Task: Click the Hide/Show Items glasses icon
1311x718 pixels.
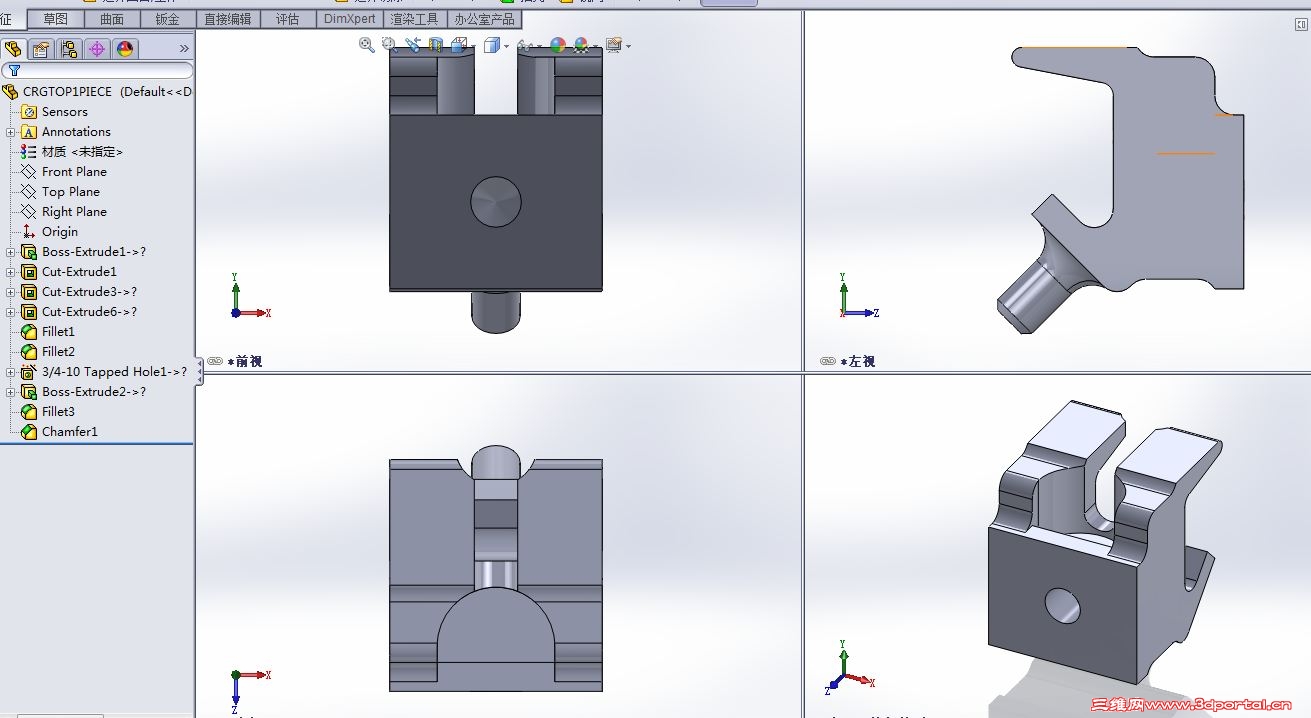Action: pyautogui.click(x=525, y=45)
